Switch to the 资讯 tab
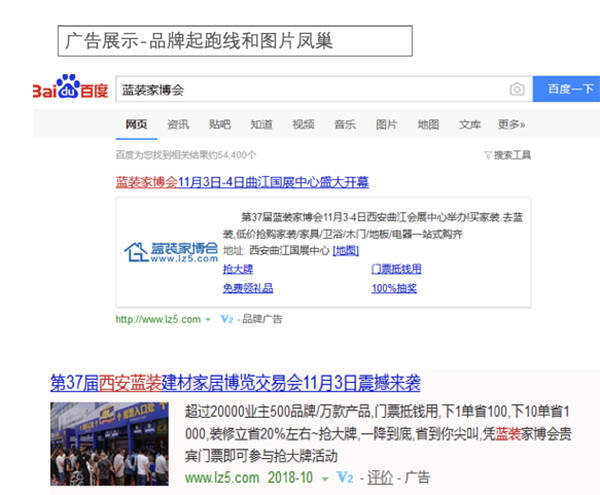This screenshot has width=600, height=495. (178, 124)
